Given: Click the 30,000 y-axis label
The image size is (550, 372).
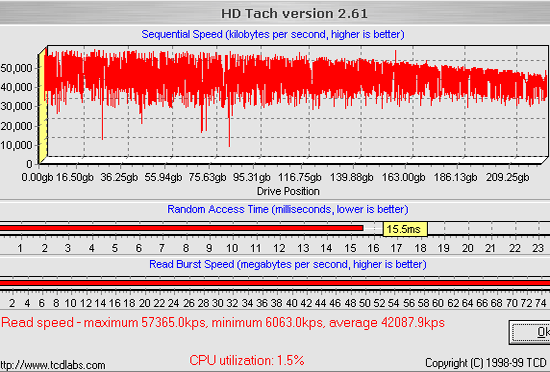Looking at the screenshot, I should click(16, 106).
